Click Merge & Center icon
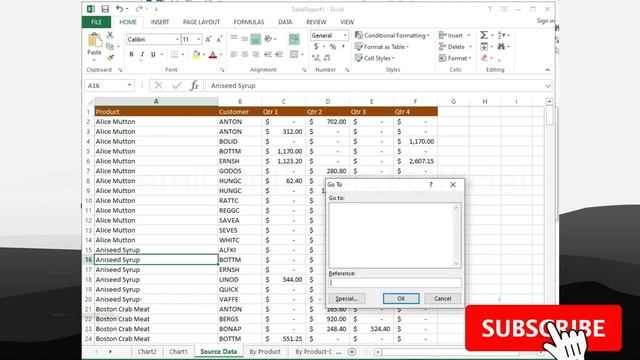 click(x=294, y=54)
